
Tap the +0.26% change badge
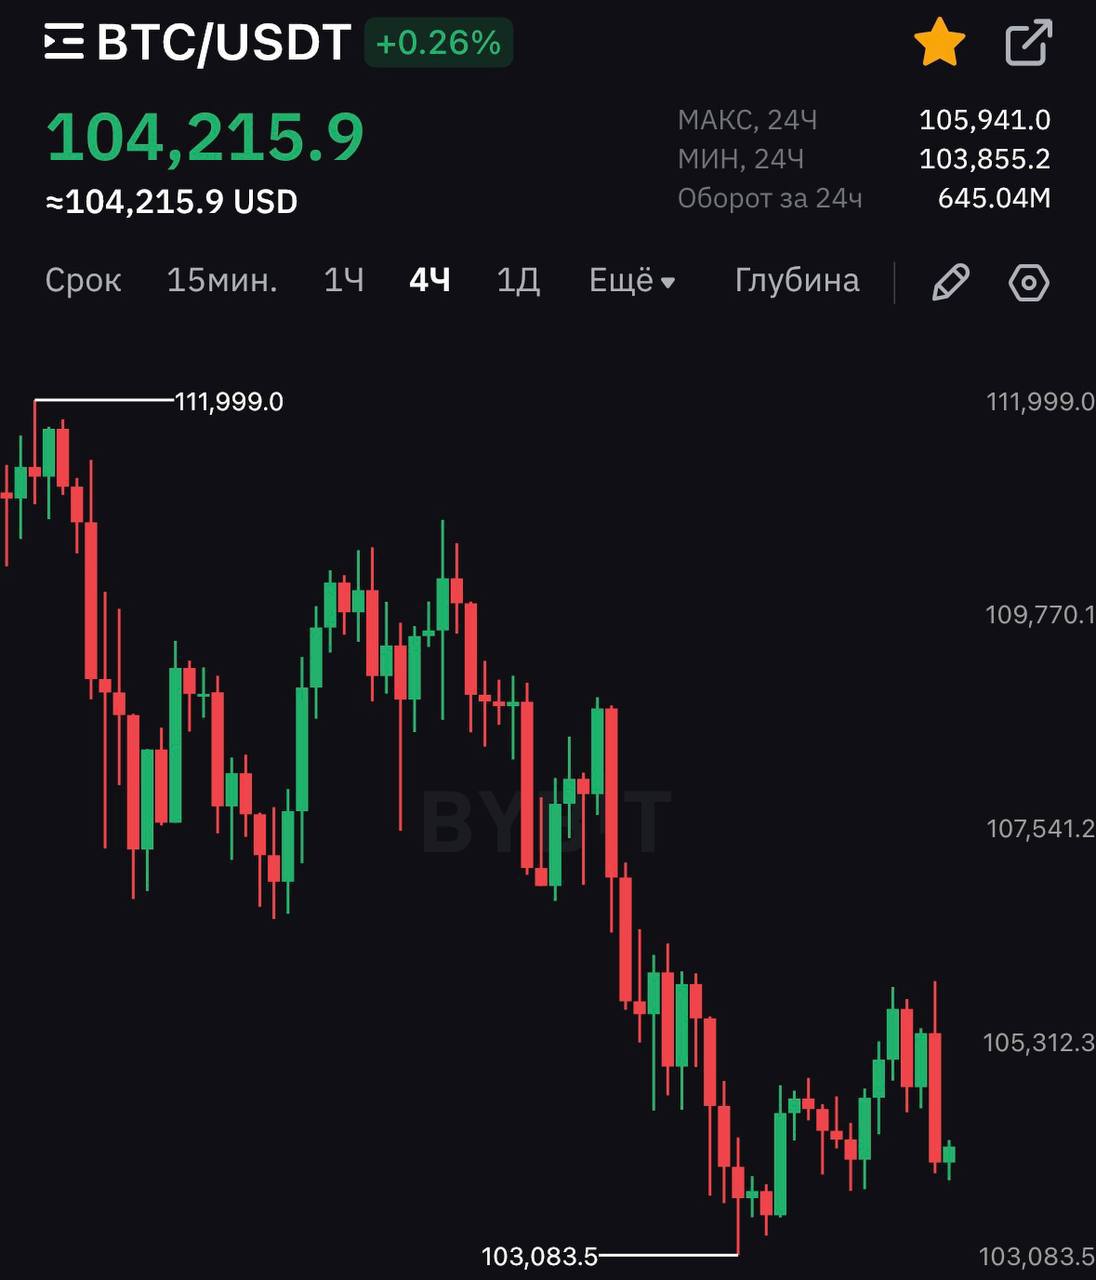(438, 43)
